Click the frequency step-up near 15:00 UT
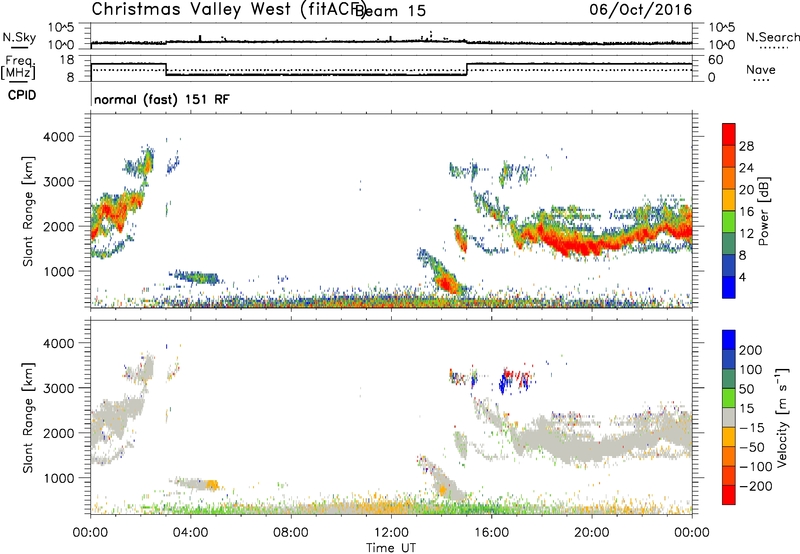Image resolution: width=800 pixels, height=554 pixels. tap(466, 69)
